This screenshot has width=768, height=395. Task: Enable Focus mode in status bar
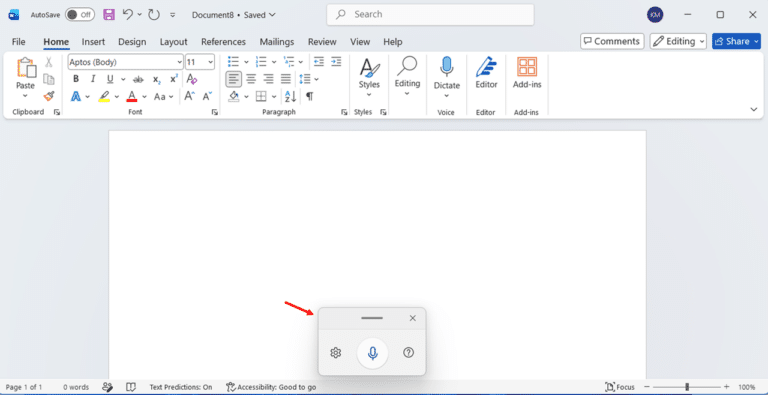620,387
